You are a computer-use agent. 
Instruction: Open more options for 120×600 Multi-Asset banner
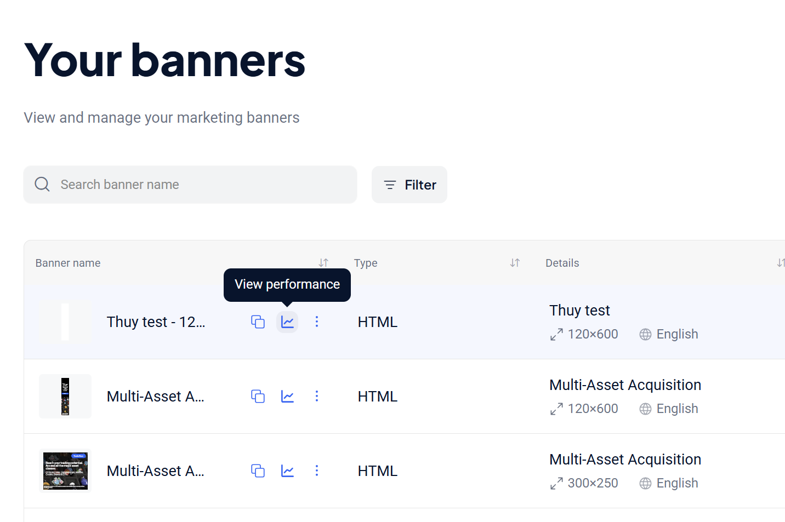316,396
